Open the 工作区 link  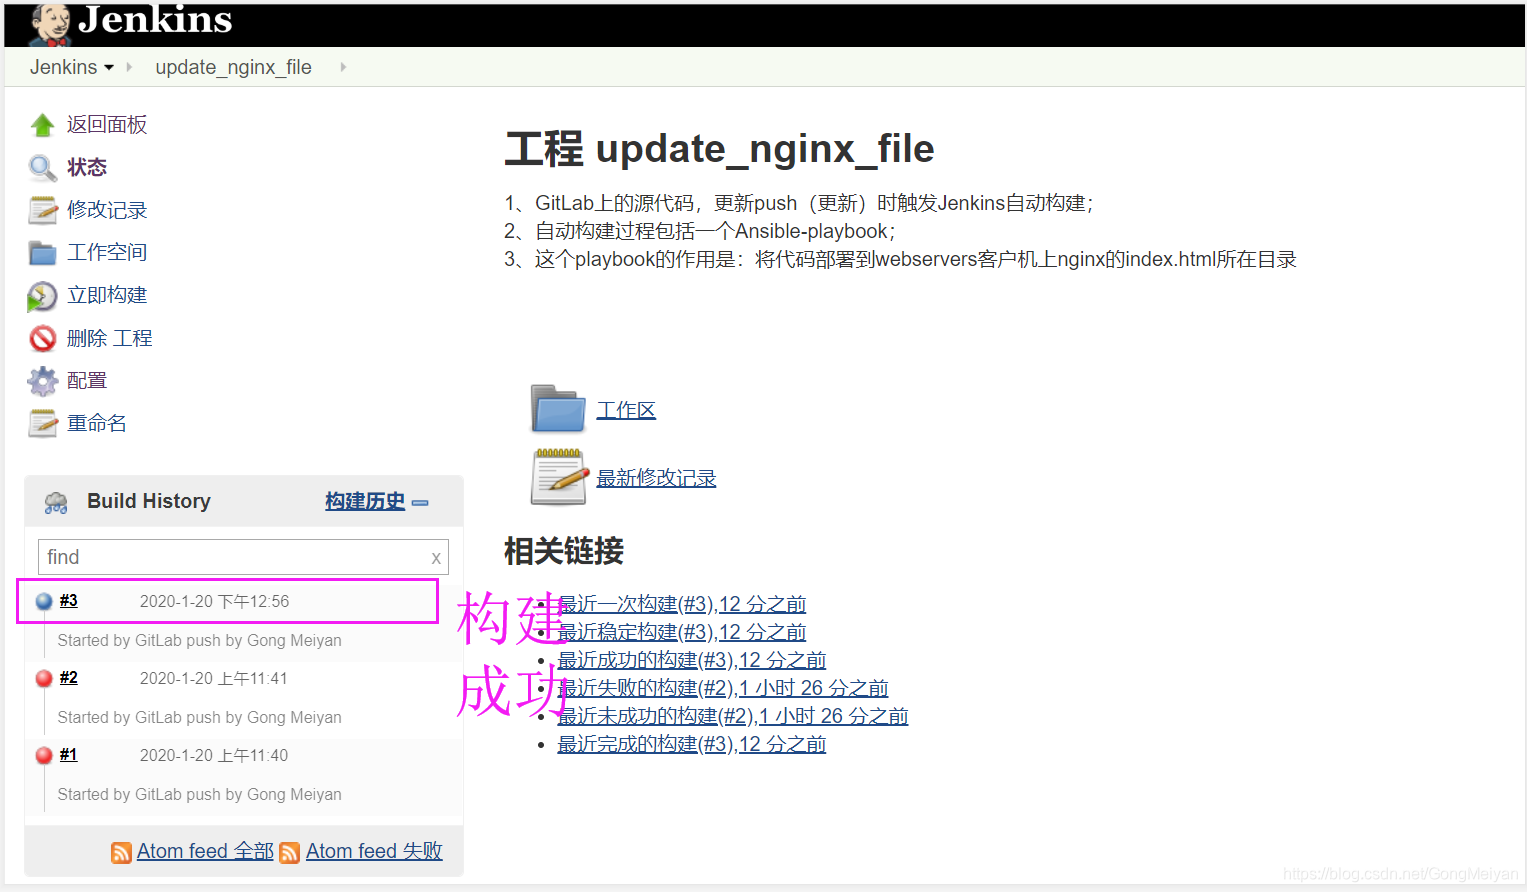coord(626,411)
